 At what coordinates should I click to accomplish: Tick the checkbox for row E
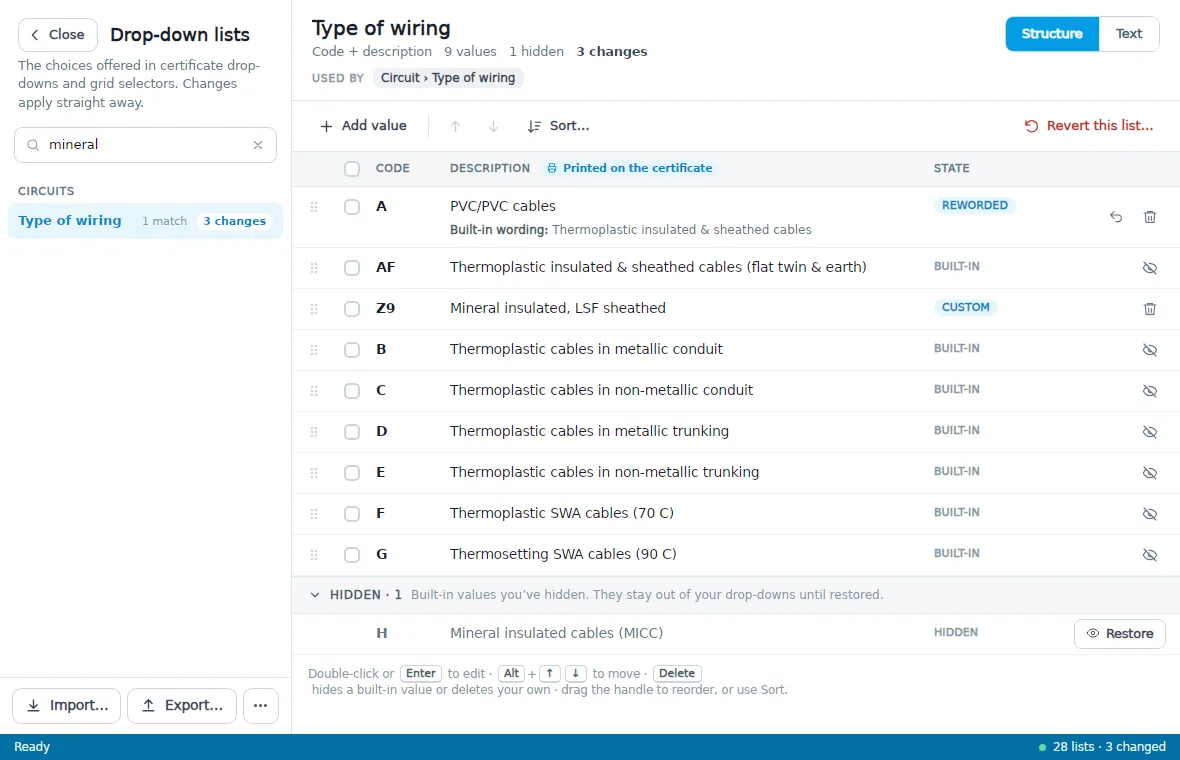point(351,473)
